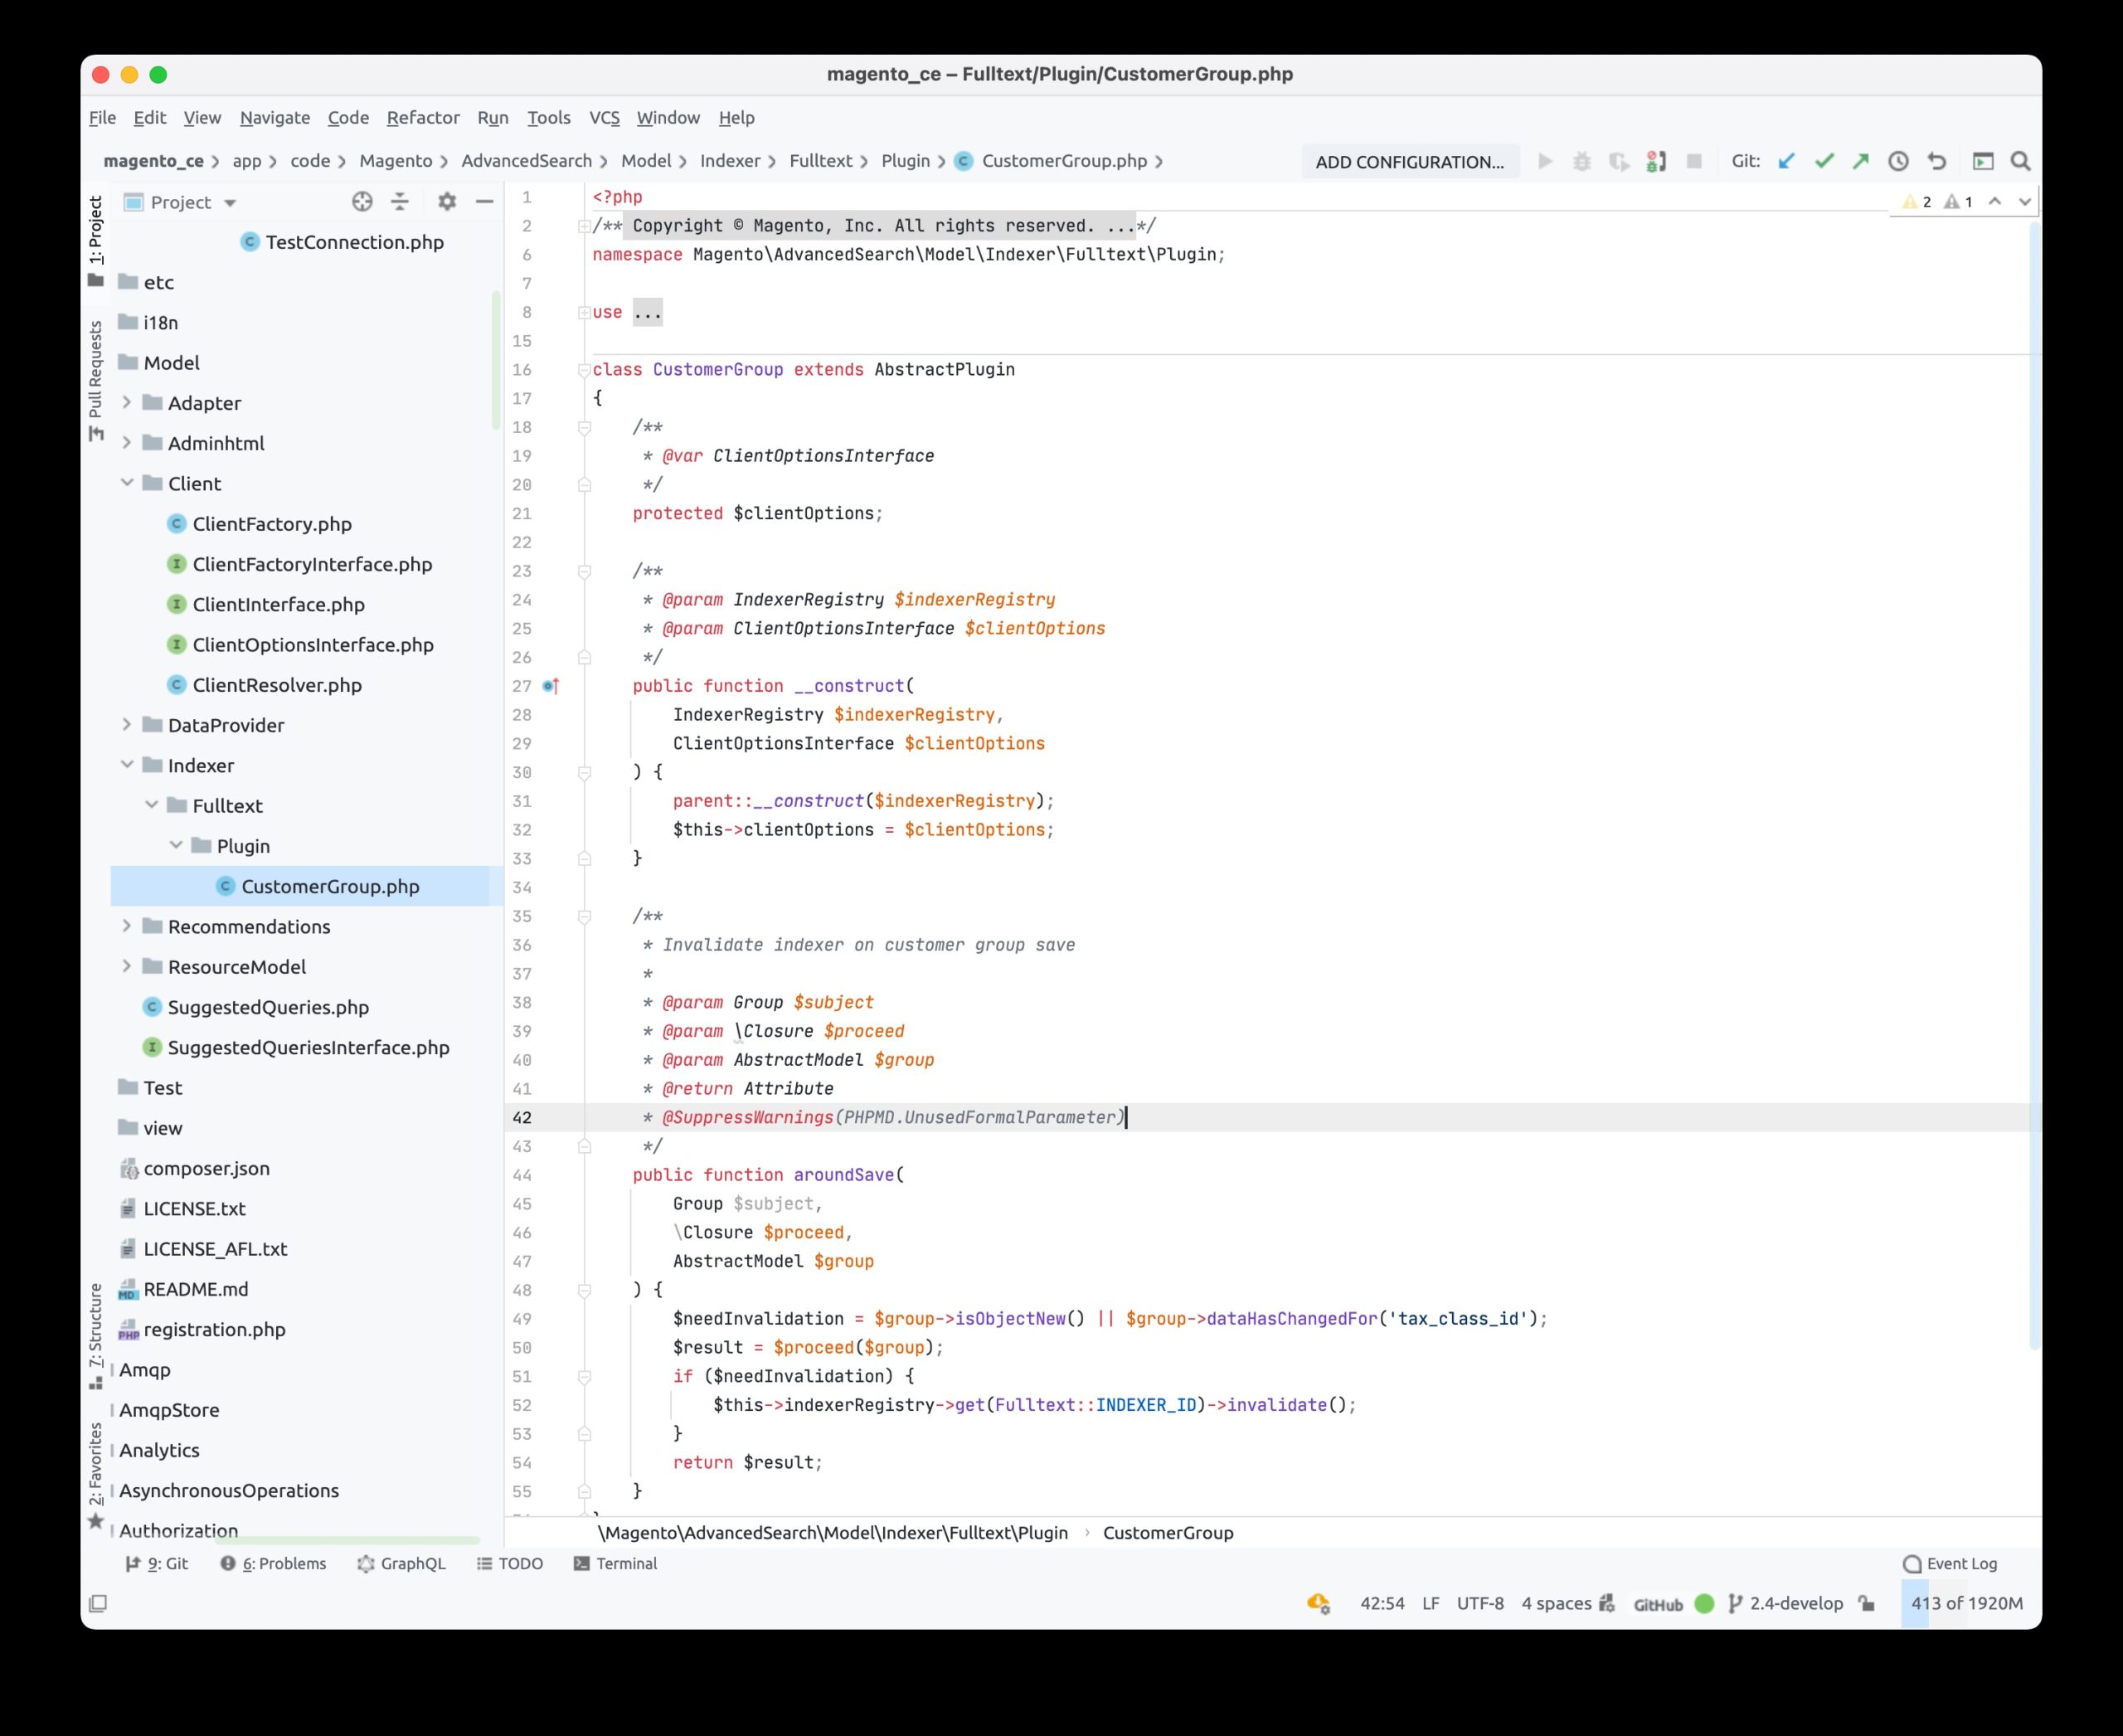
Task: Click the Debug bug icon
Action: [x=1582, y=161]
